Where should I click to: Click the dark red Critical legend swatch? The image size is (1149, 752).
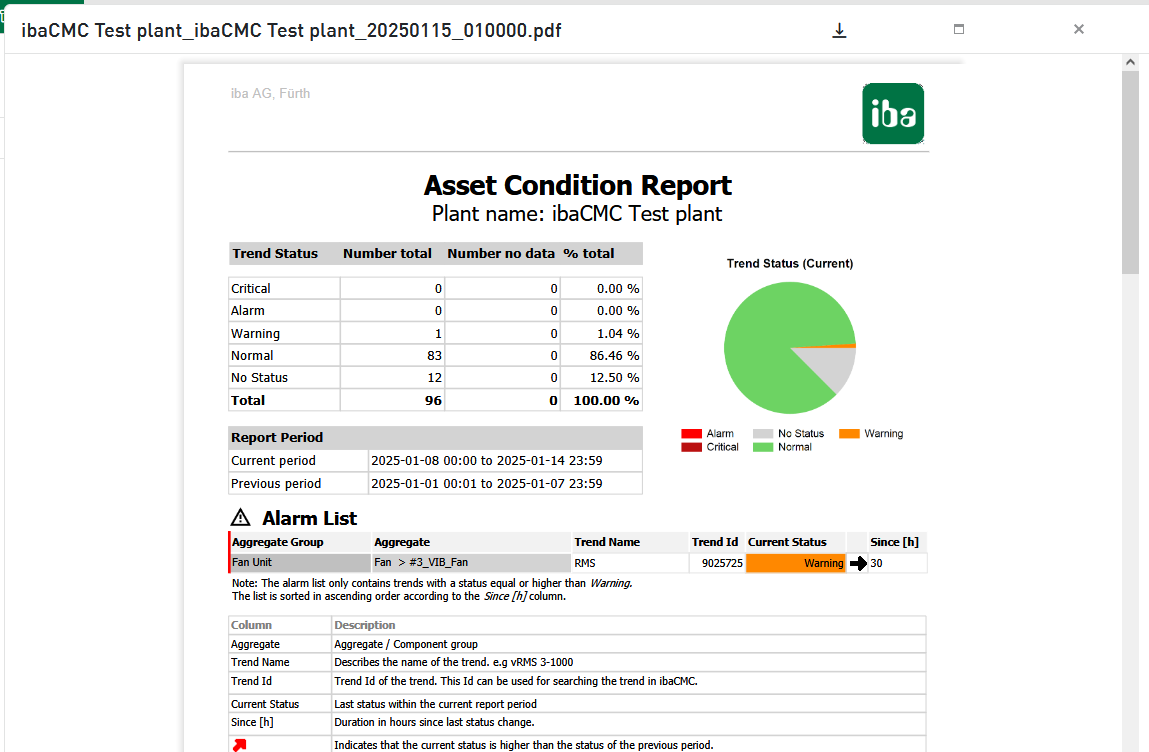click(x=691, y=447)
